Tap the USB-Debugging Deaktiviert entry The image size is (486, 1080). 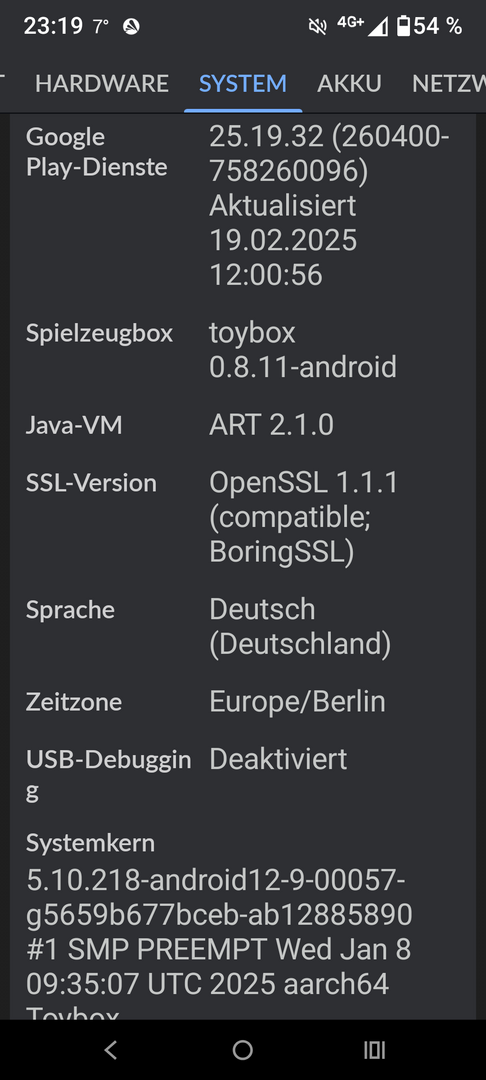tap(242, 775)
